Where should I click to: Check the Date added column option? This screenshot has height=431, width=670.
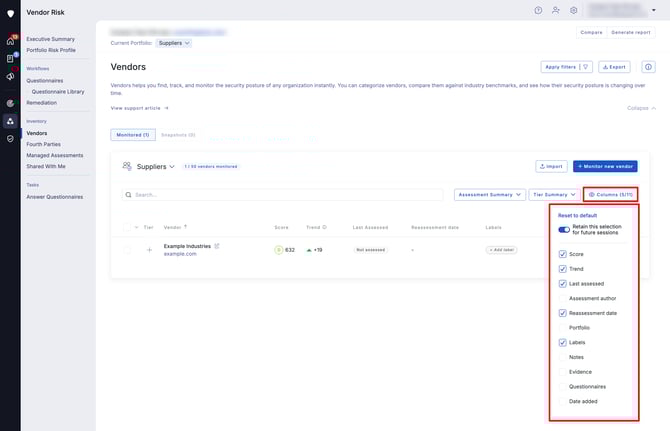point(562,401)
